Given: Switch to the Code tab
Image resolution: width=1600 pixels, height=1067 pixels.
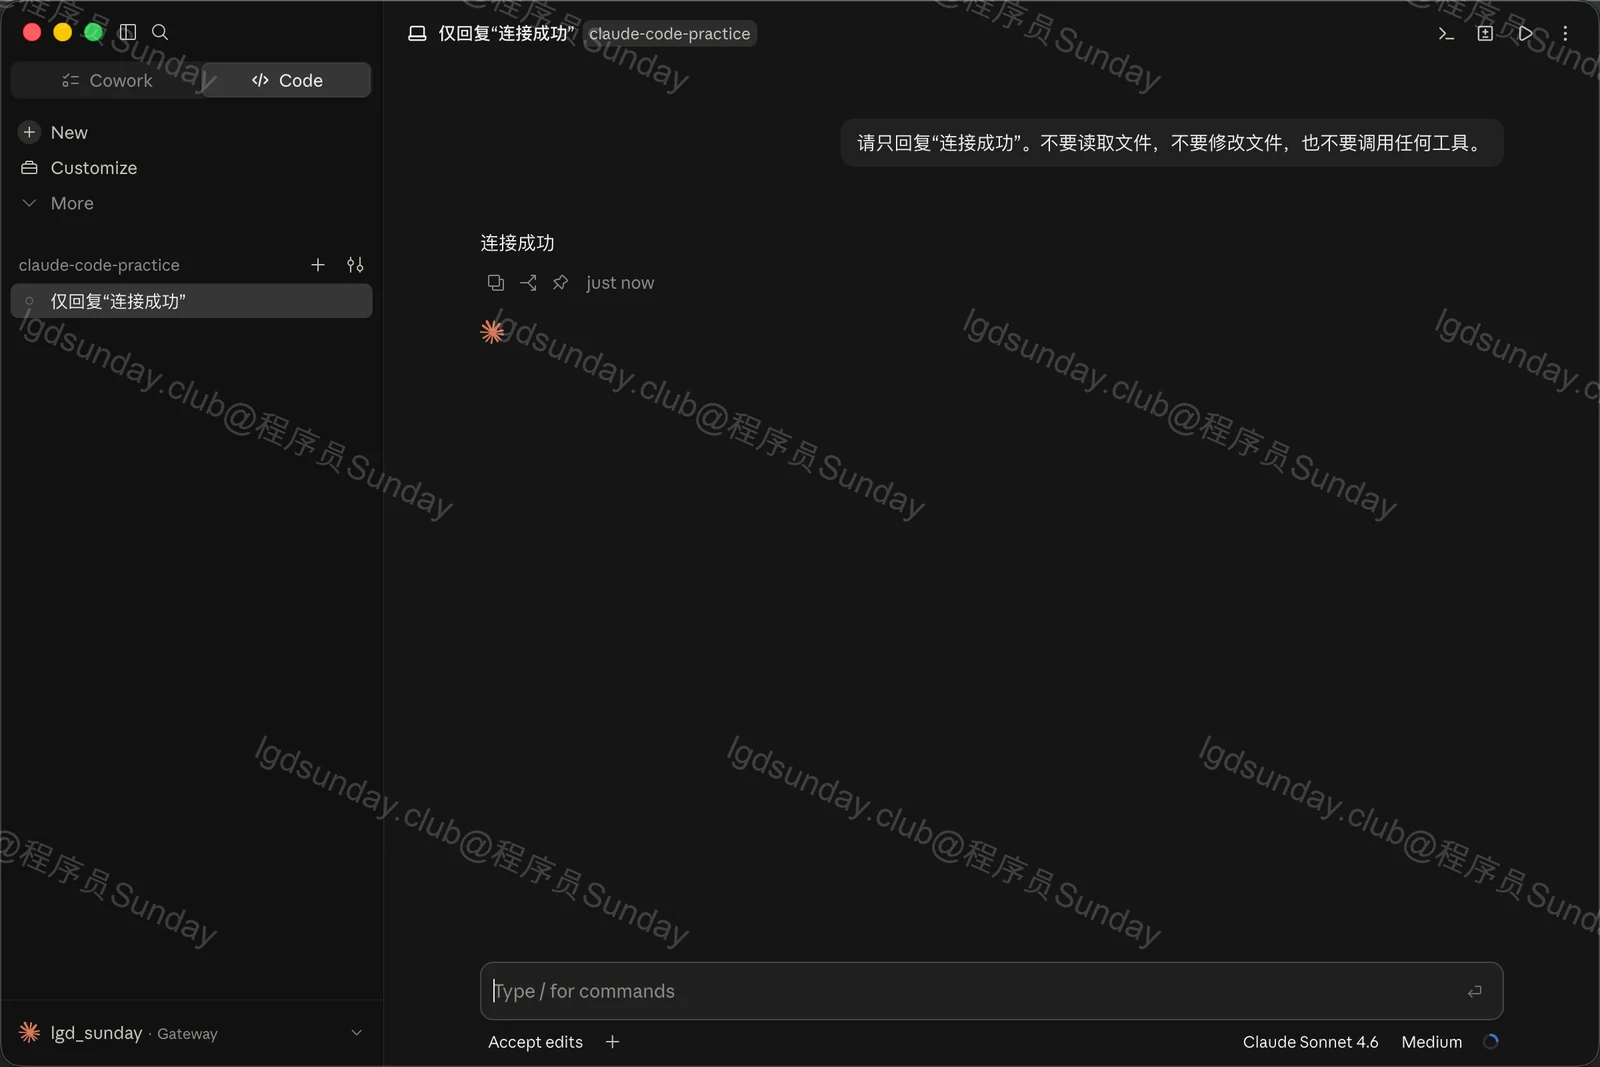Looking at the screenshot, I should coord(287,80).
